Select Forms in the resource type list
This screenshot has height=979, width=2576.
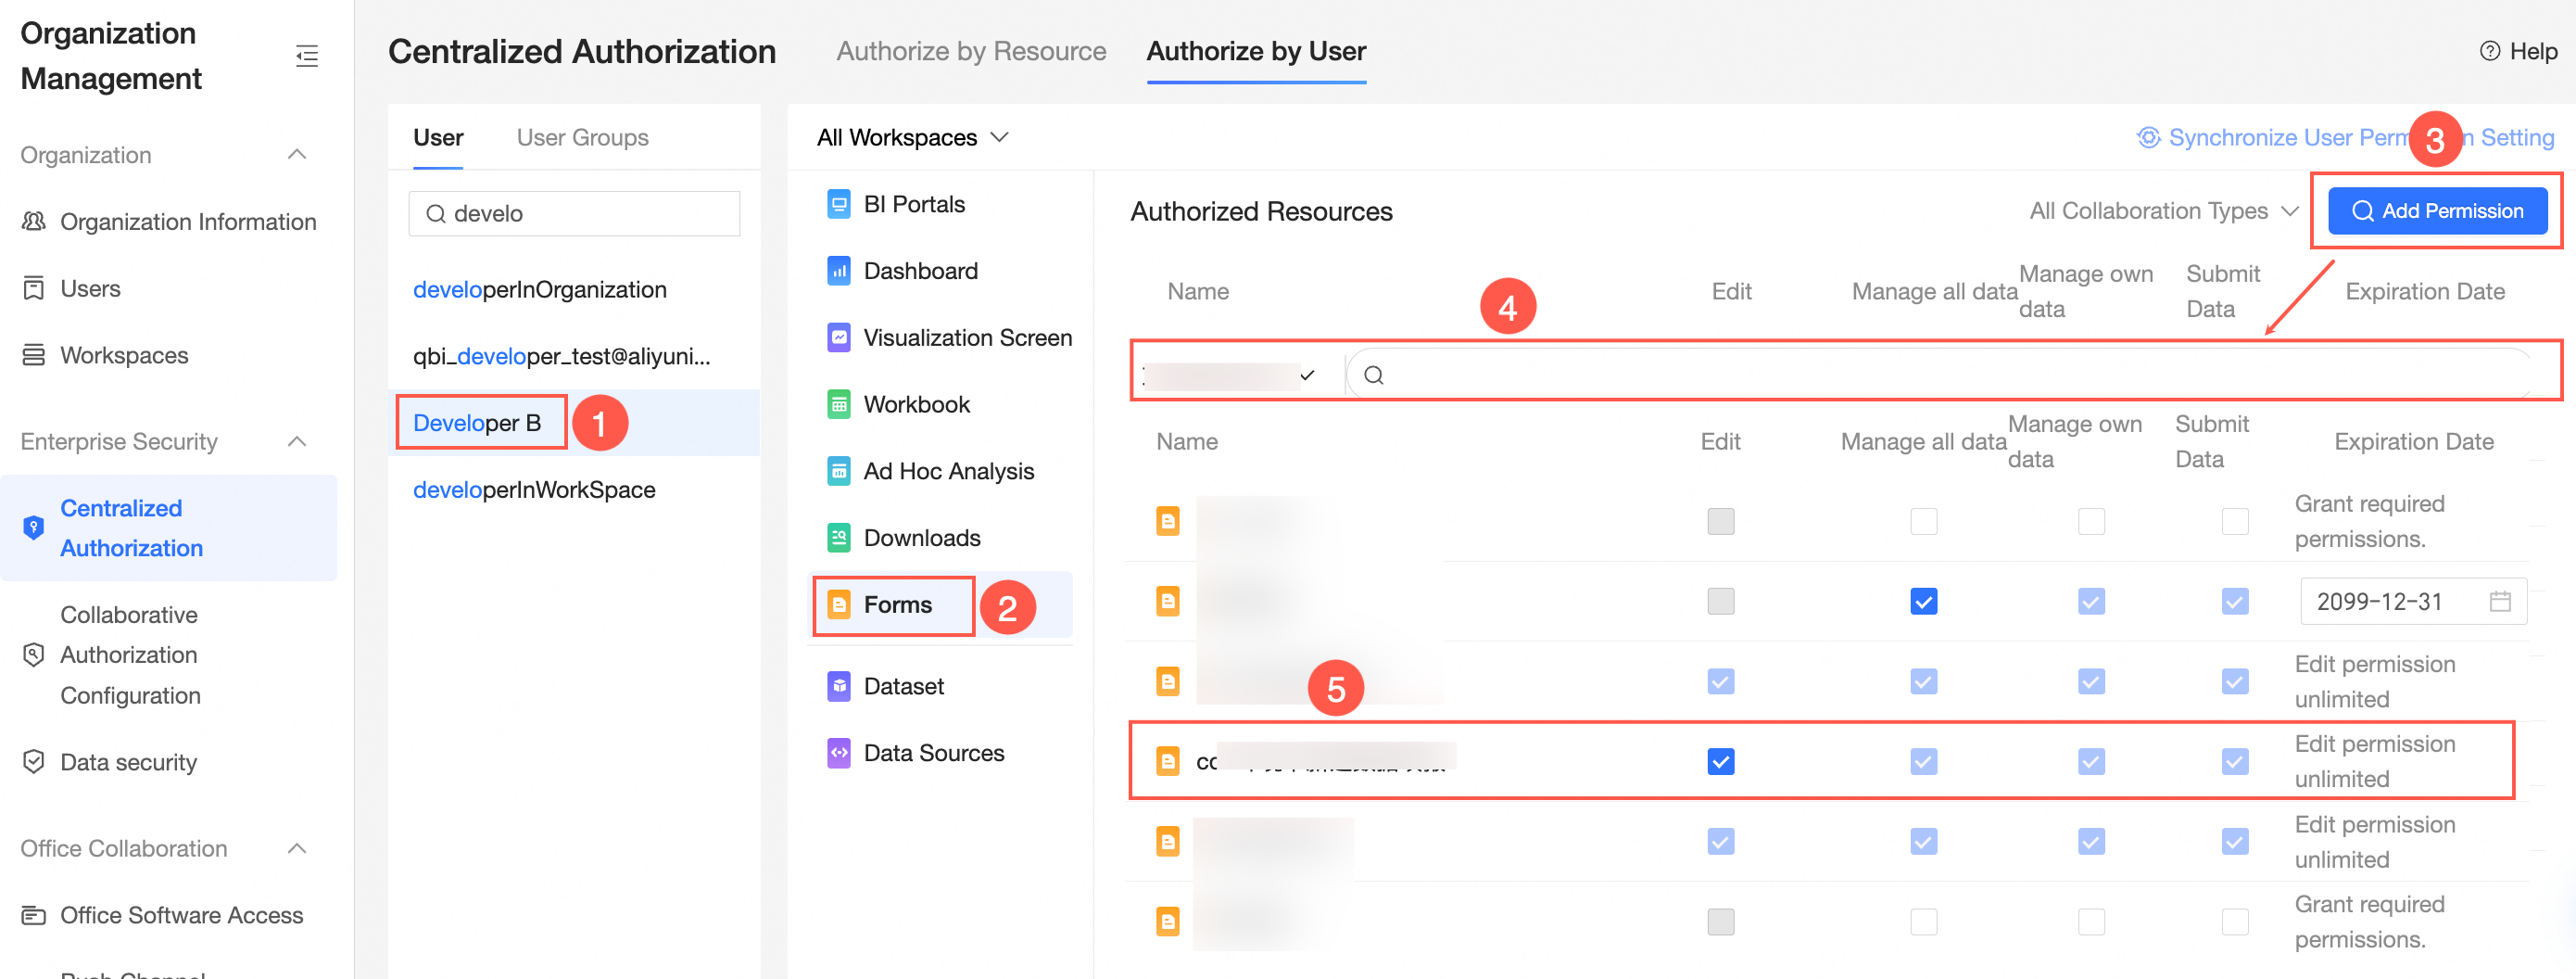[x=940, y=605]
